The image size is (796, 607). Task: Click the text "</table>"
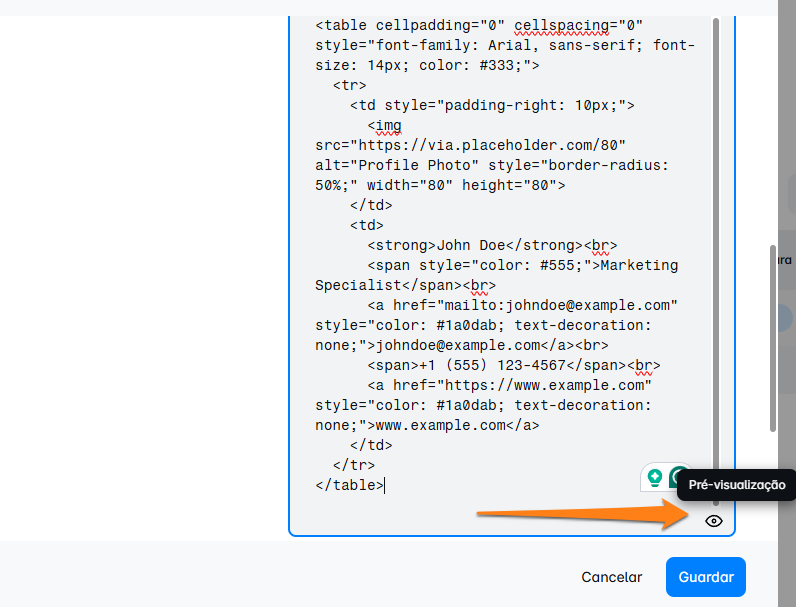click(x=349, y=485)
